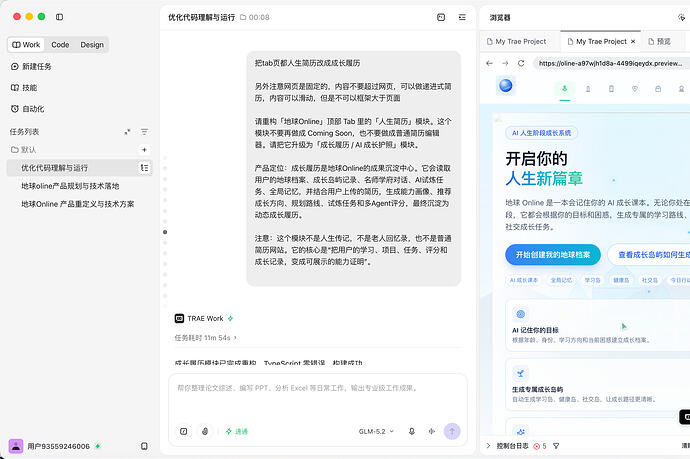Click the browser reload icon
Screen dimensions: 690x459
click(x=521, y=63)
